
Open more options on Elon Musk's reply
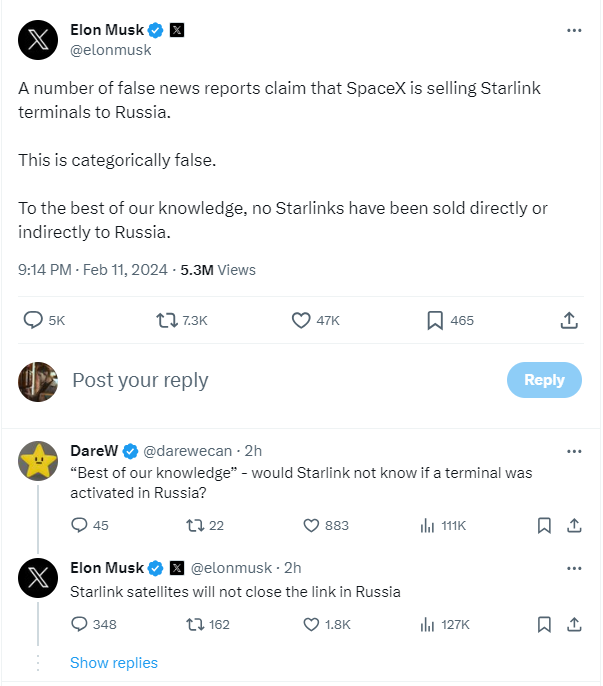[x=574, y=568]
